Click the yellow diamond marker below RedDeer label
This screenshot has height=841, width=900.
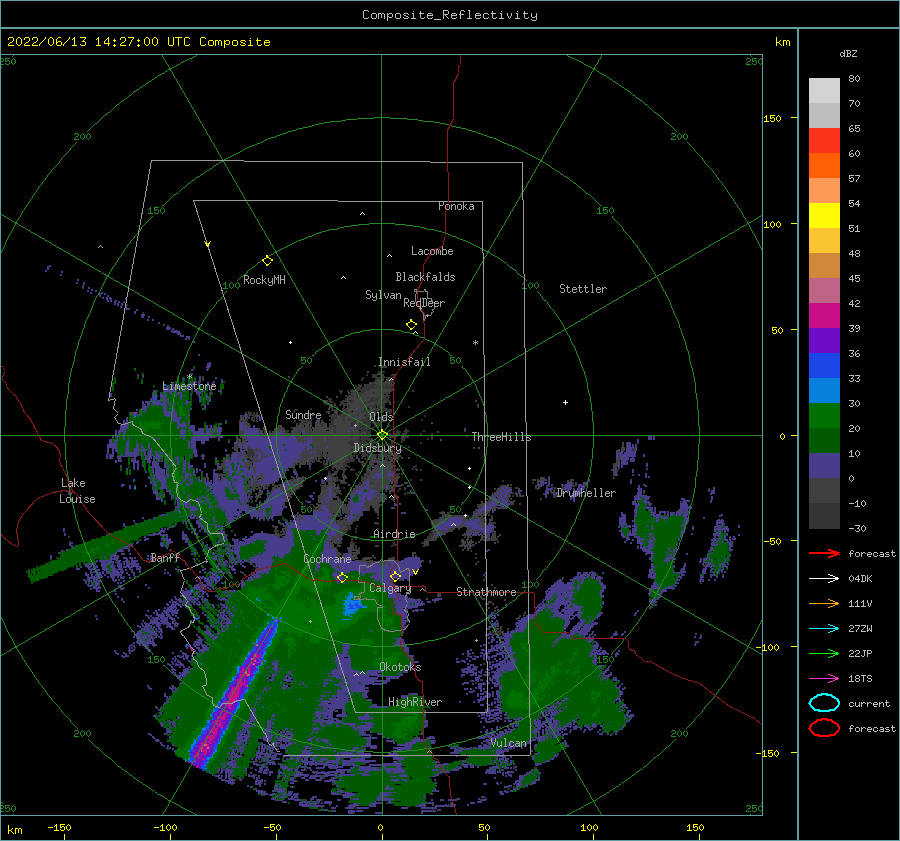coord(412,325)
